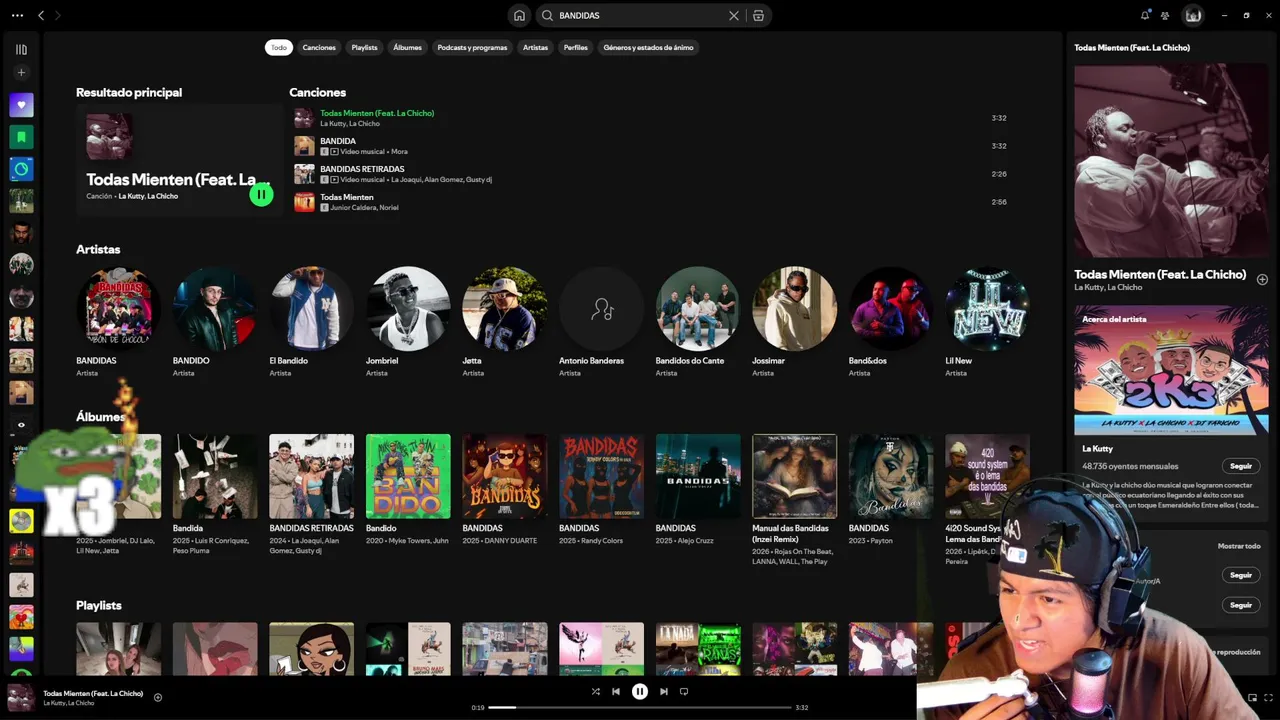Play the song BANDIDA by Mora

coord(650,146)
